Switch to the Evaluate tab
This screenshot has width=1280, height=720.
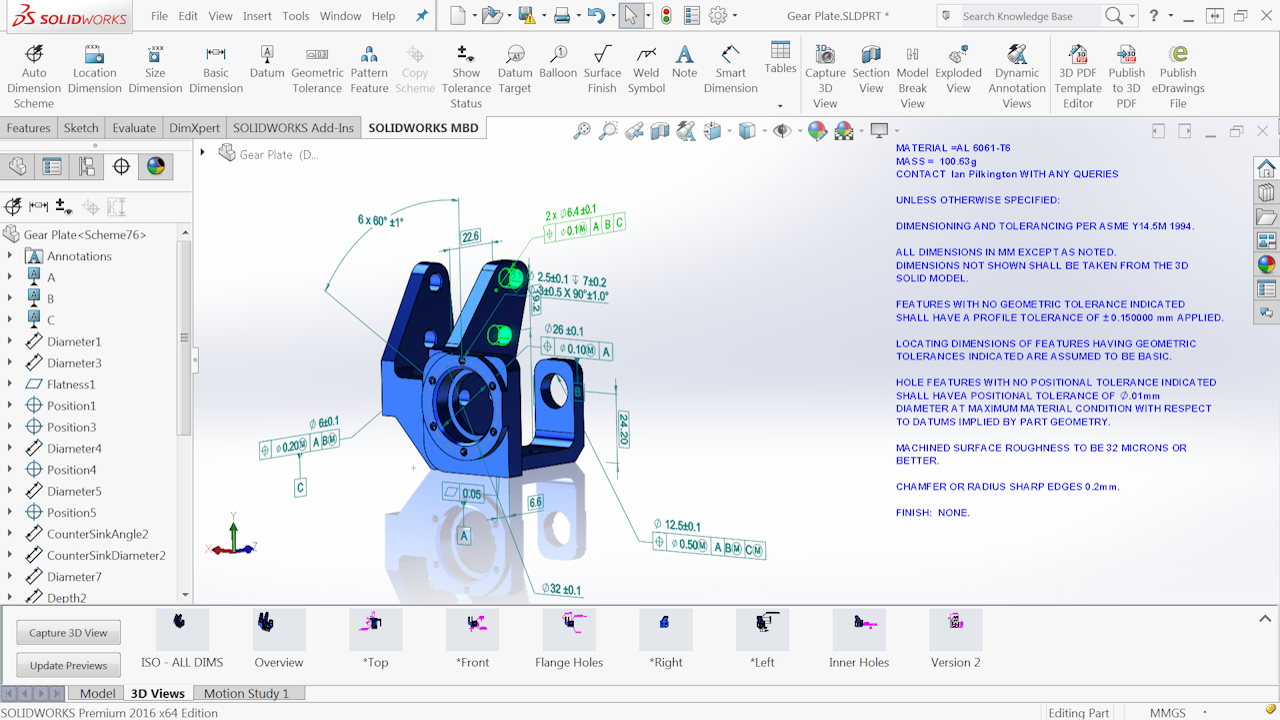(x=134, y=128)
